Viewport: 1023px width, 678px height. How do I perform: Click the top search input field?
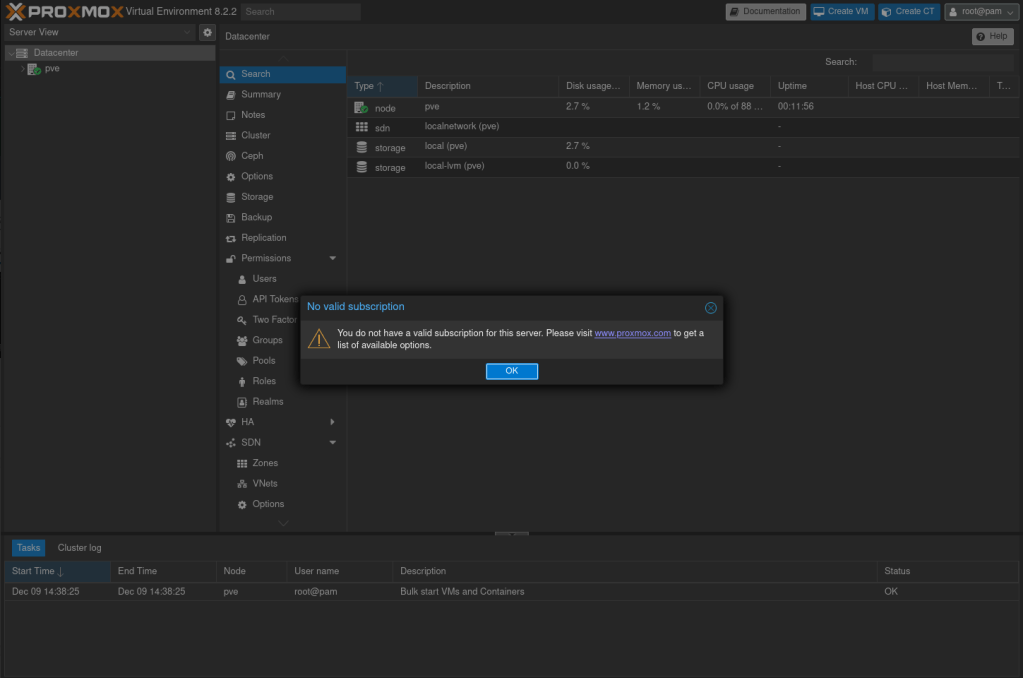(300, 12)
